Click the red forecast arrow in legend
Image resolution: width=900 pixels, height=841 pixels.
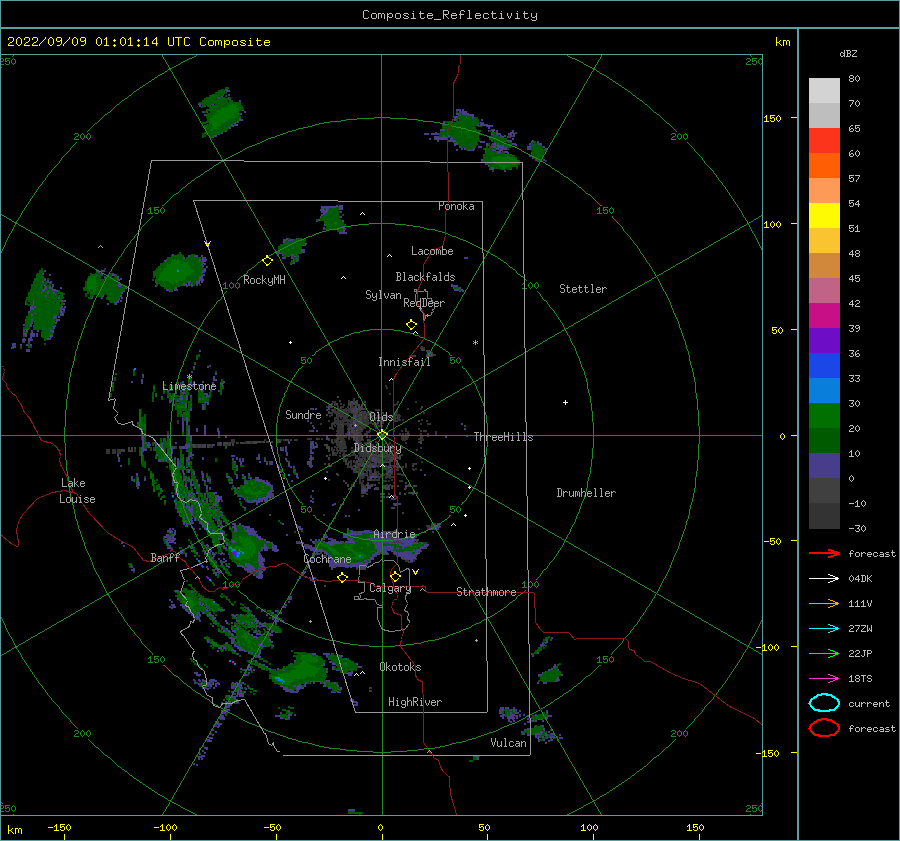(824, 553)
